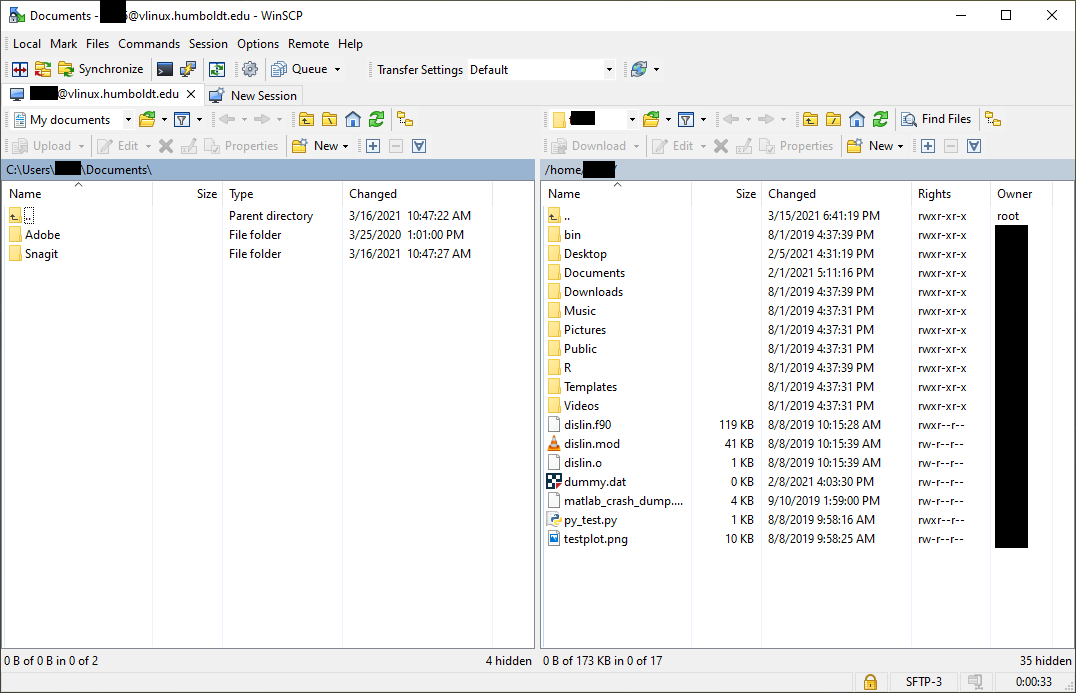Image resolution: width=1076 pixels, height=693 pixels.
Task: Click the globe refresh toolbar icon
Action: pyautogui.click(x=639, y=69)
